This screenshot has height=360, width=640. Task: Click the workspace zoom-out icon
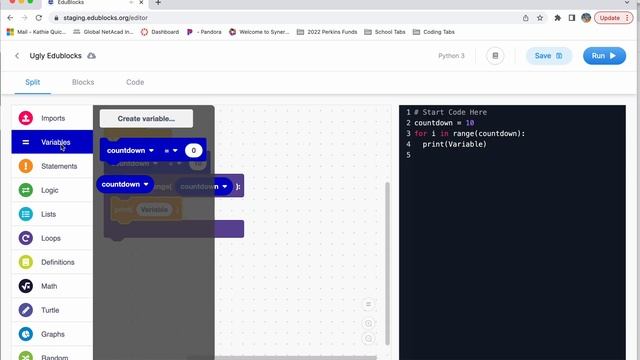coord(368,338)
